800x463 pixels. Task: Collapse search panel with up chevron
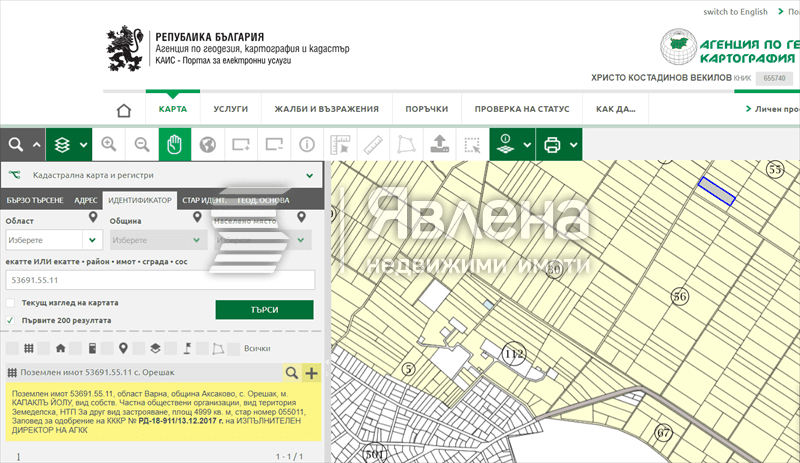coord(37,145)
